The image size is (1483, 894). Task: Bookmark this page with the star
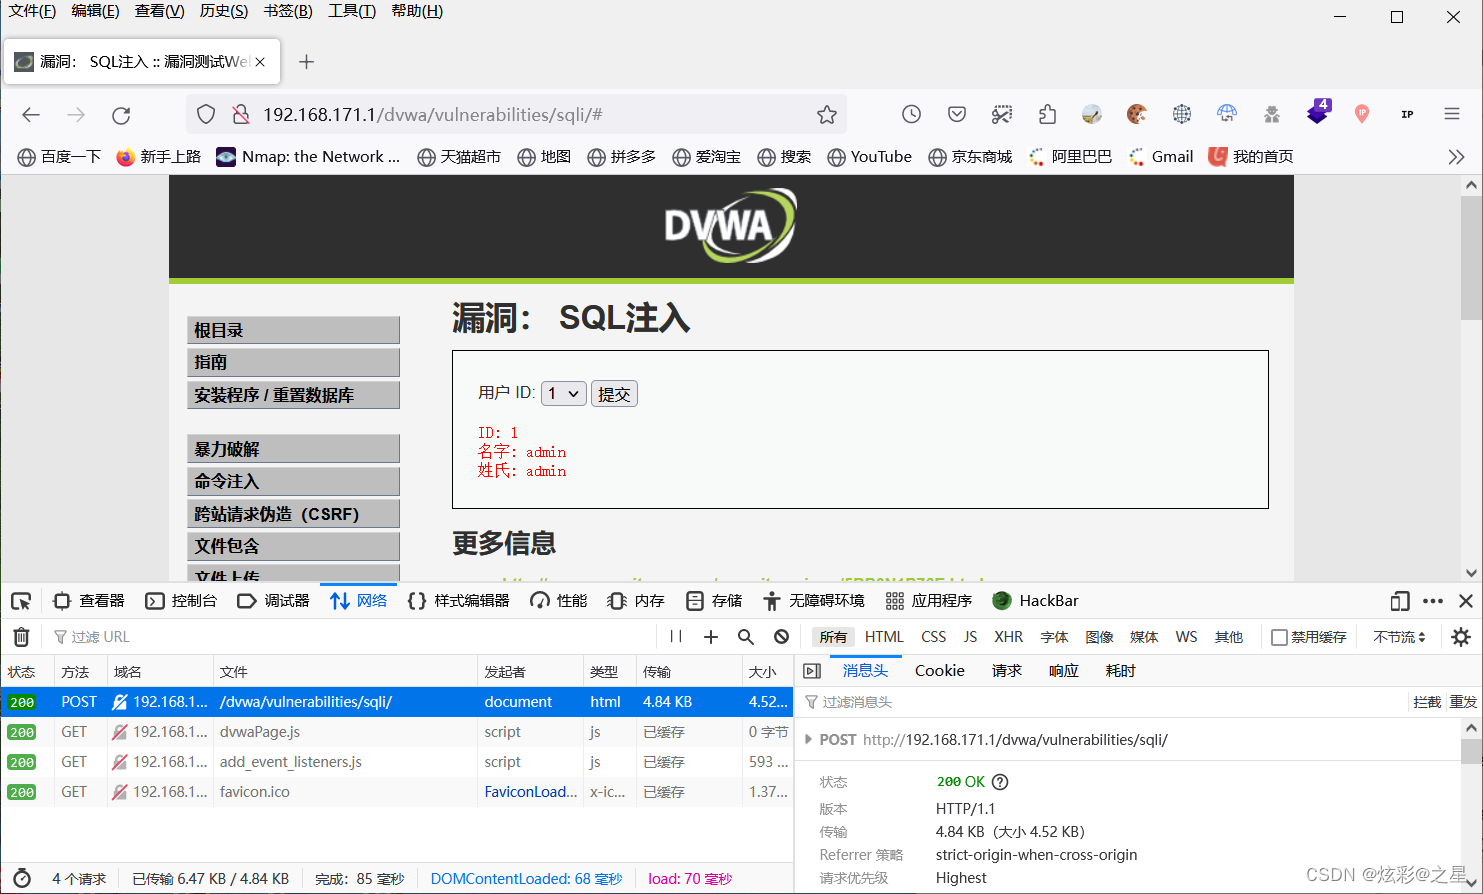coord(826,115)
